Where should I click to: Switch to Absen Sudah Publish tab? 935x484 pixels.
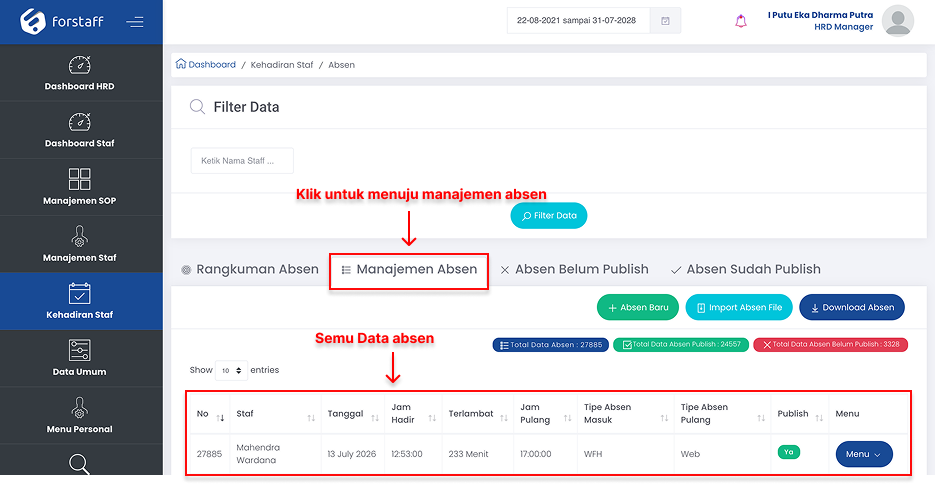745,269
